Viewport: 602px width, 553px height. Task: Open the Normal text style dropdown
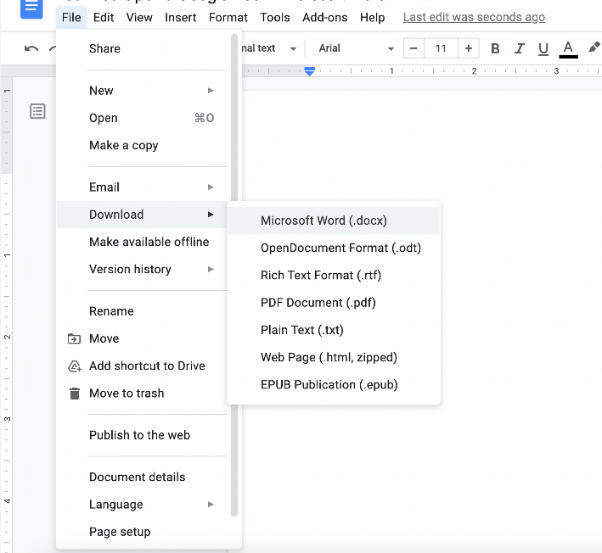point(269,48)
